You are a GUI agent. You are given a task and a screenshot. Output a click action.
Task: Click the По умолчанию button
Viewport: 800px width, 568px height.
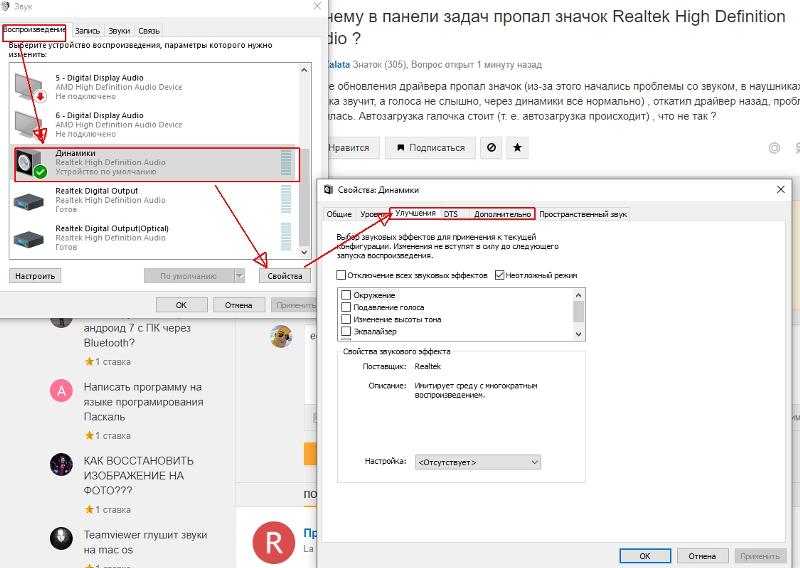[x=189, y=276]
